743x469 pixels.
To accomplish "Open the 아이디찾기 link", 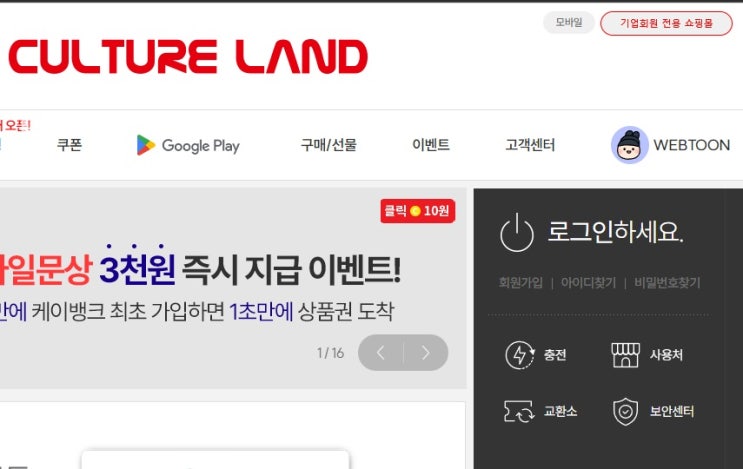I will tap(588, 283).
